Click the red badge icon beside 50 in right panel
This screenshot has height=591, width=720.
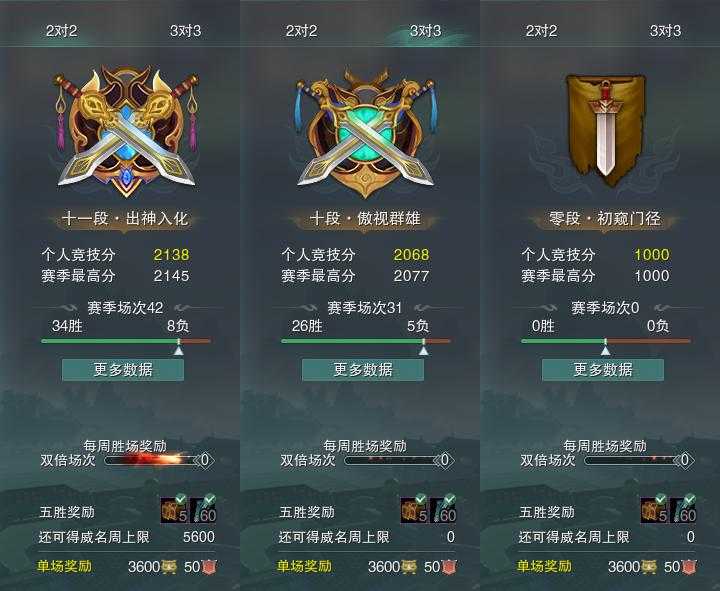click(689, 567)
